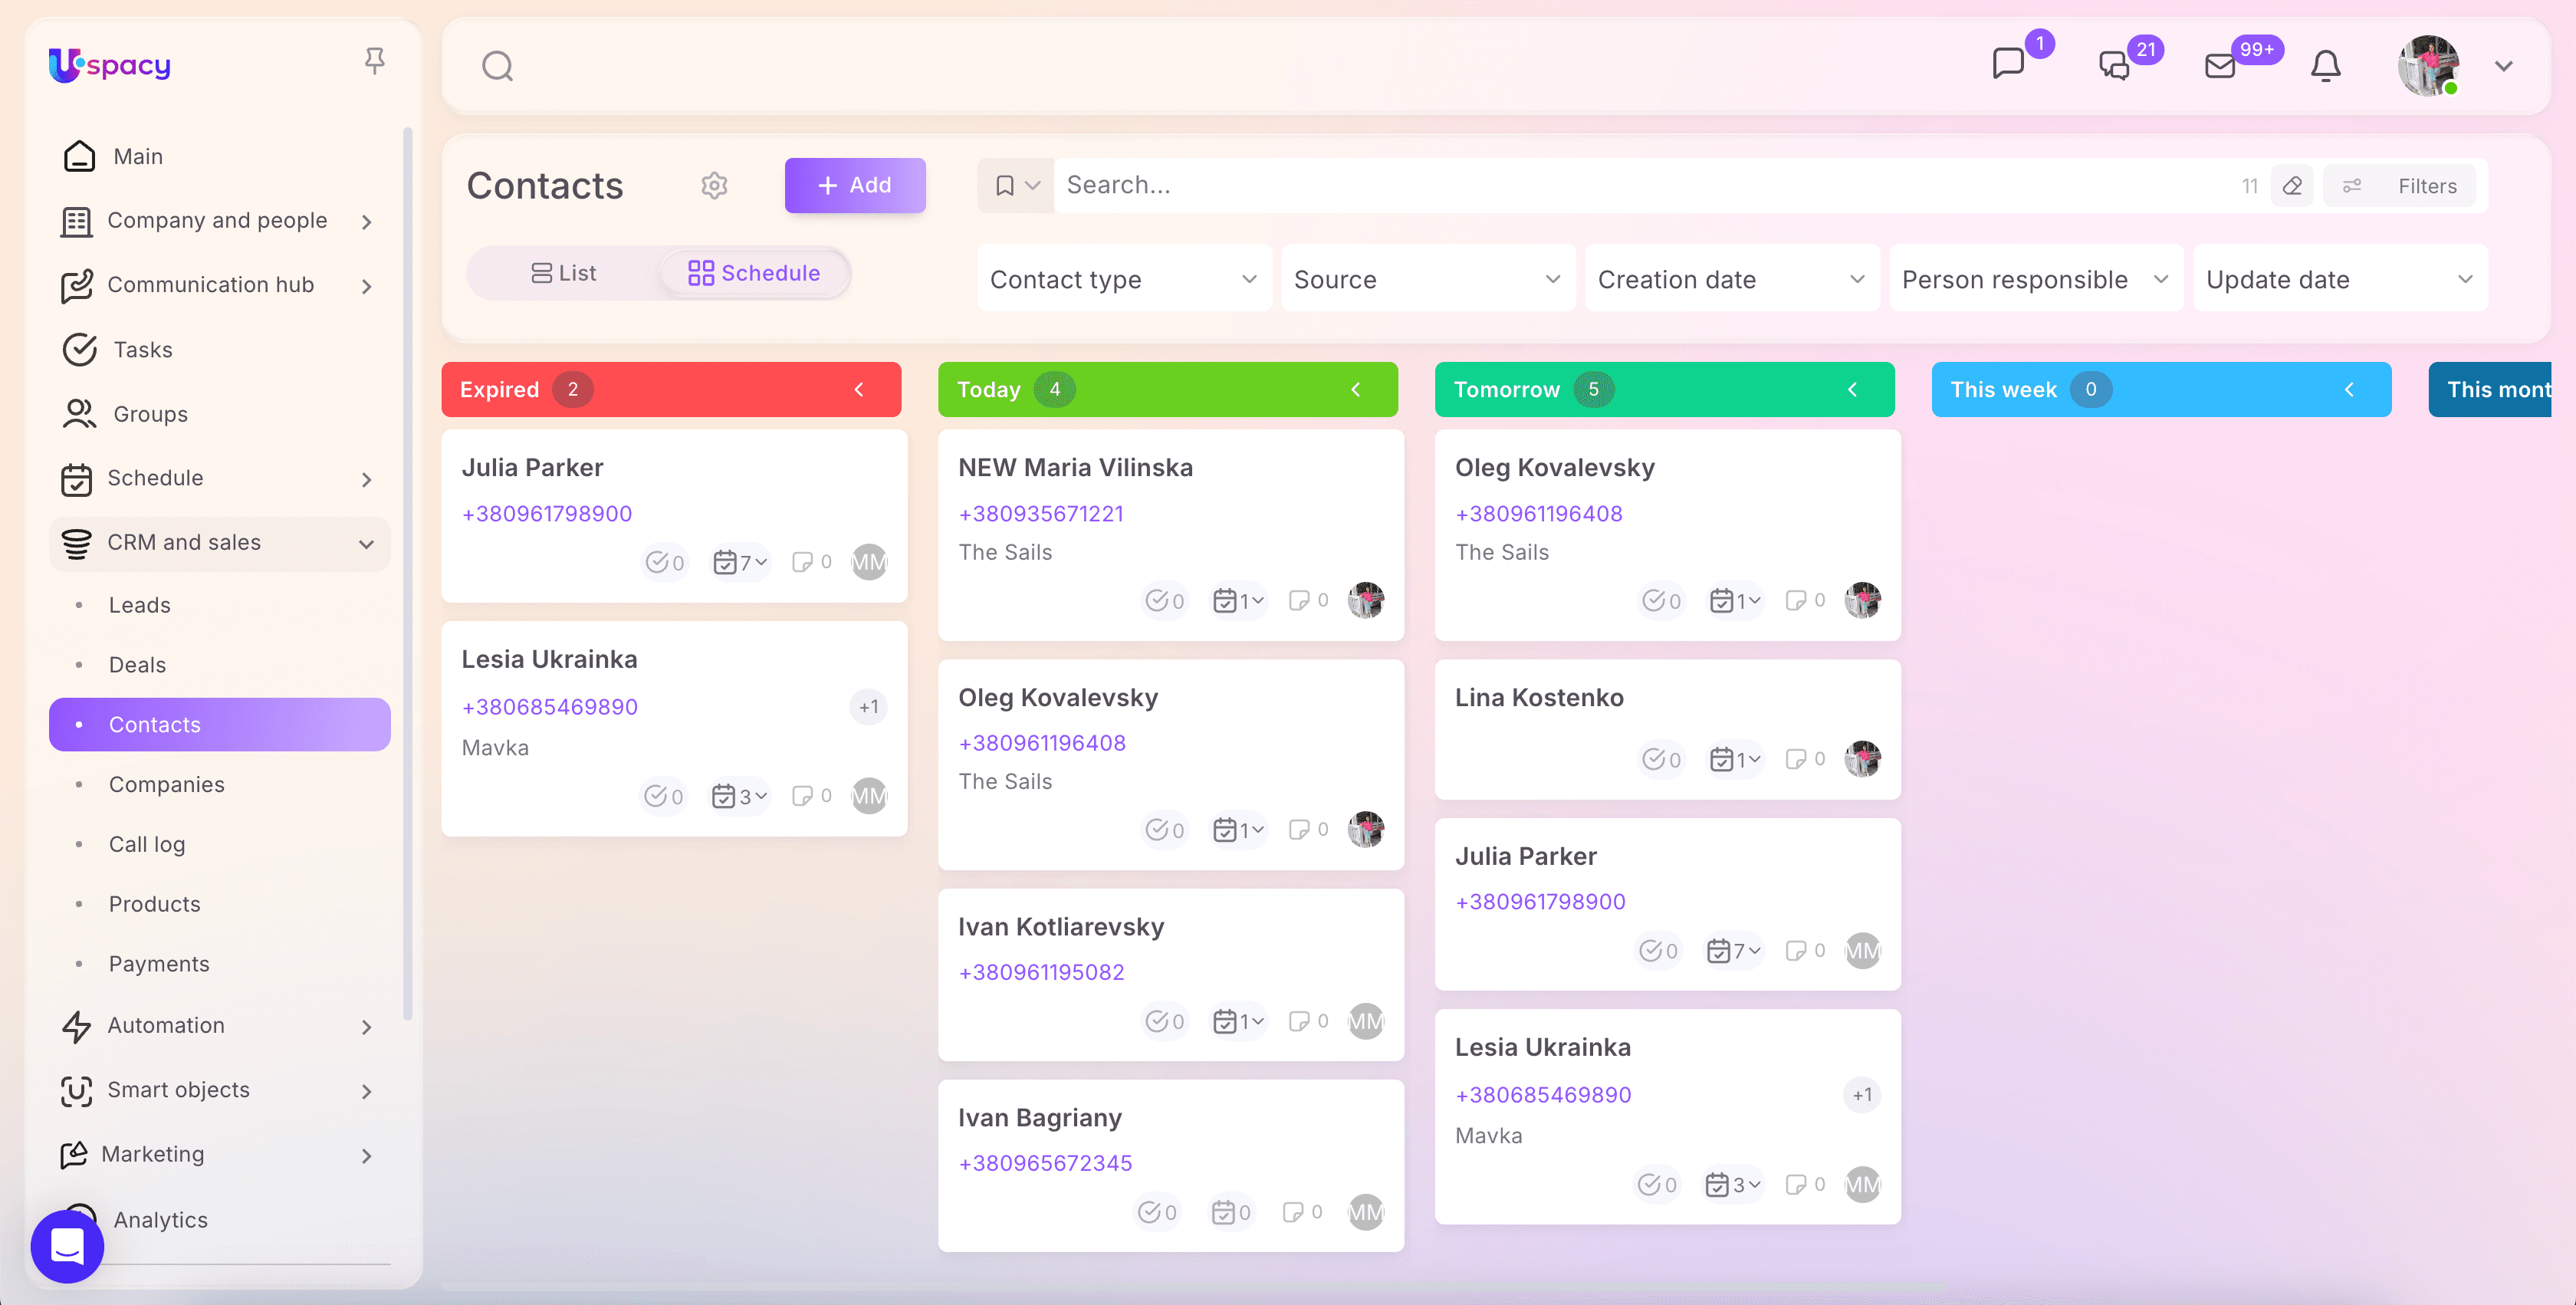The height and width of the screenshot is (1305, 2576).
Task: Collapse the Tomorrow column
Action: tap(1852, 389)
